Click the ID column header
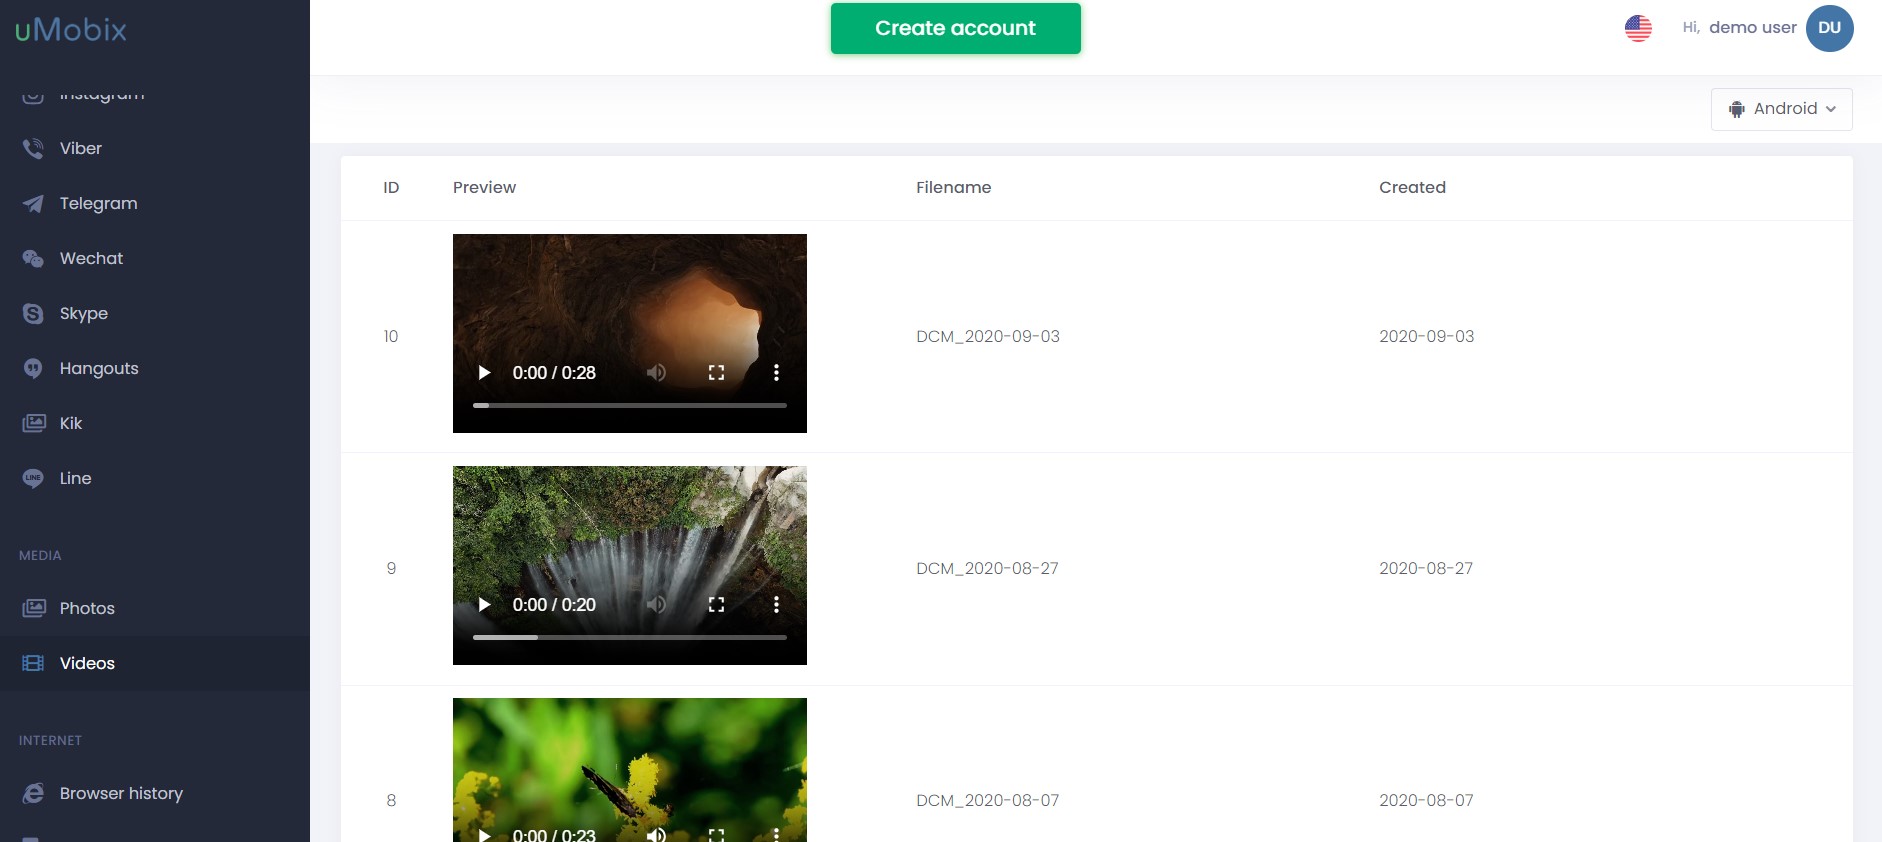The width and height of the screenshot is (1882, 842). [391, 187]
